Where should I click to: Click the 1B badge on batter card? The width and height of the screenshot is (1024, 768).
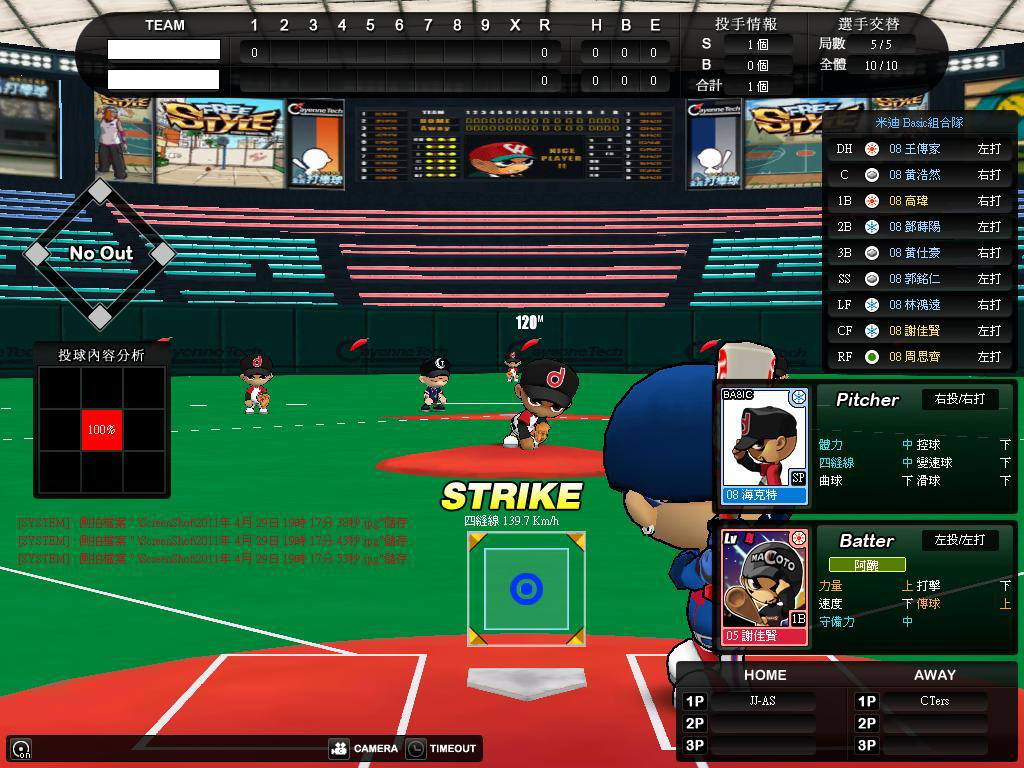798,619
